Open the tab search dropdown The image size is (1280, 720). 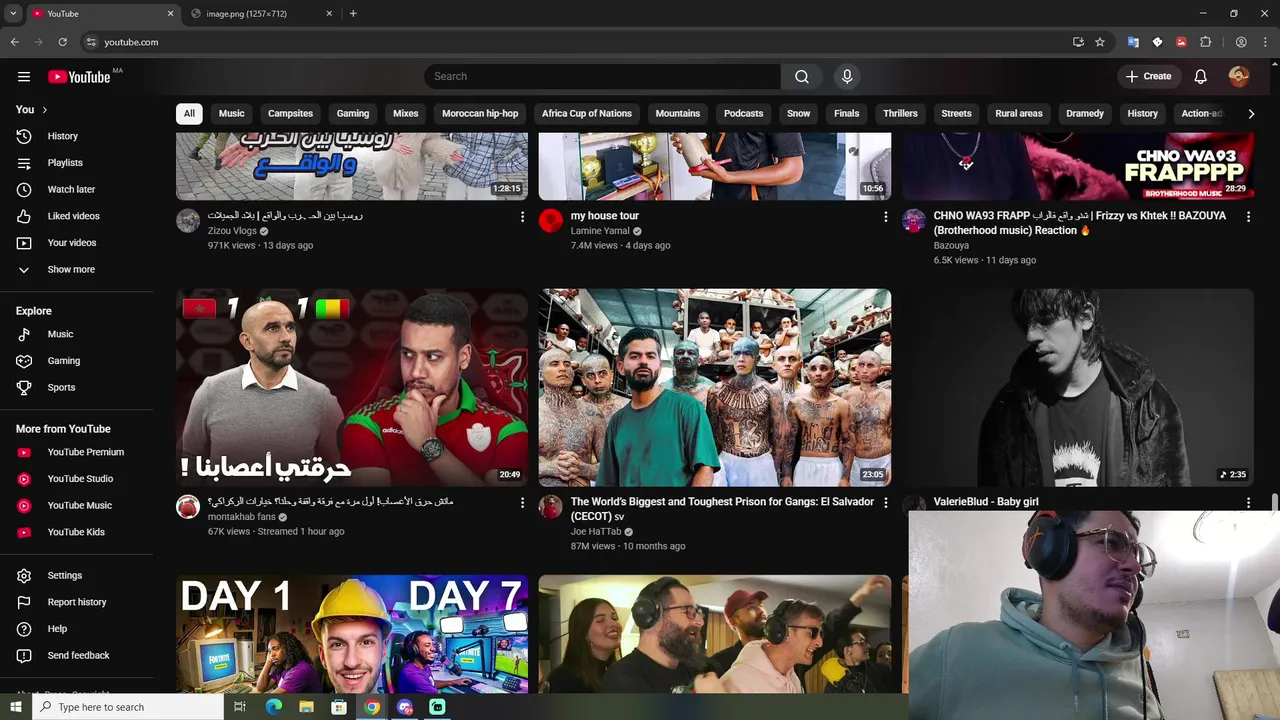13,13
